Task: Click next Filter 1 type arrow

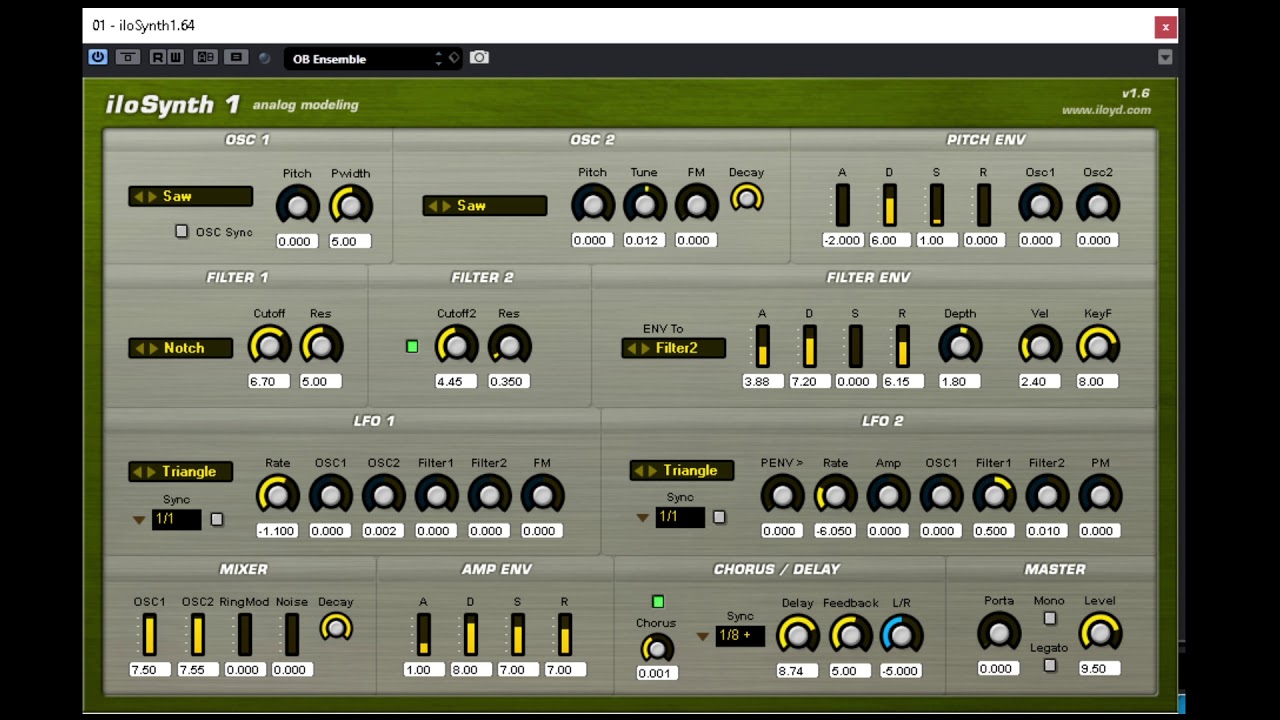Action: click(153, 348)
